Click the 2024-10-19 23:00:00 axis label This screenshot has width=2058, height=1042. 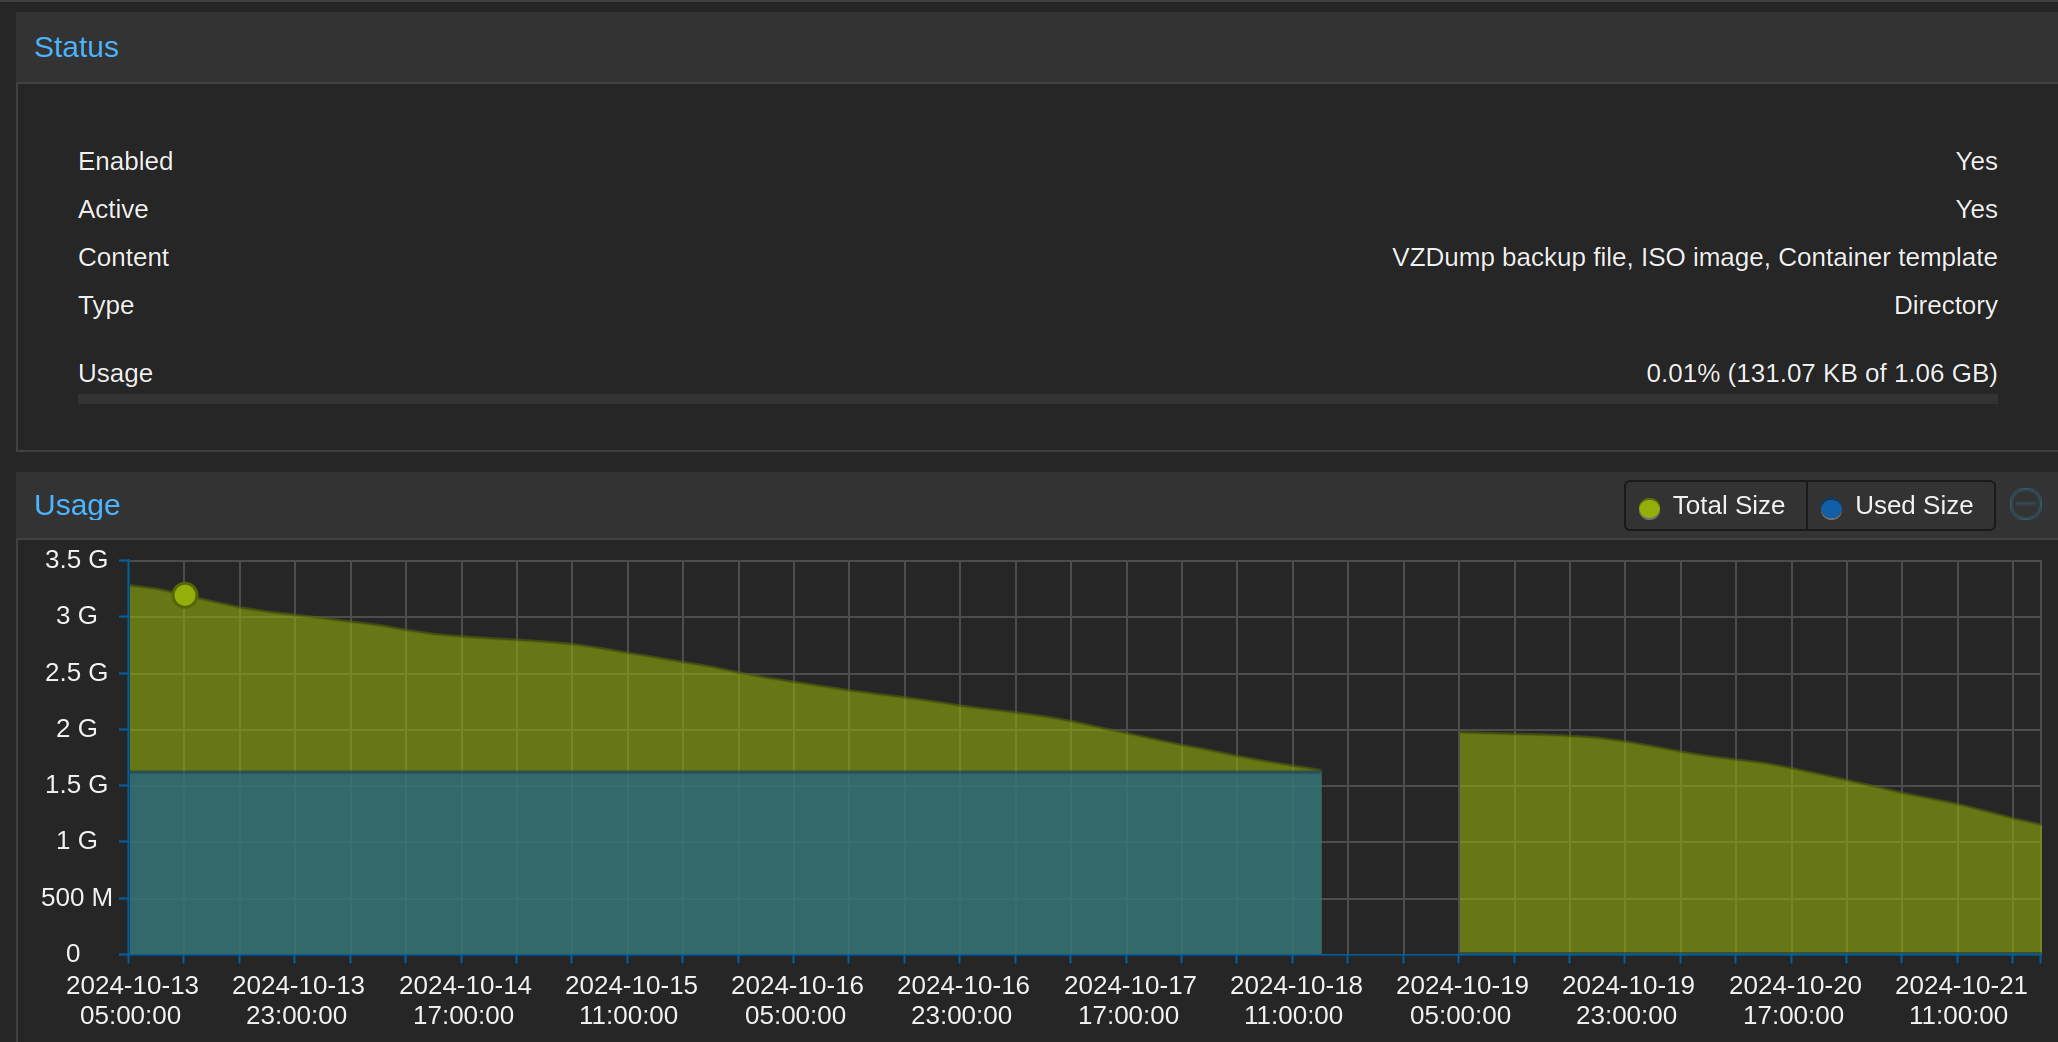[x=1628, y=1000]
